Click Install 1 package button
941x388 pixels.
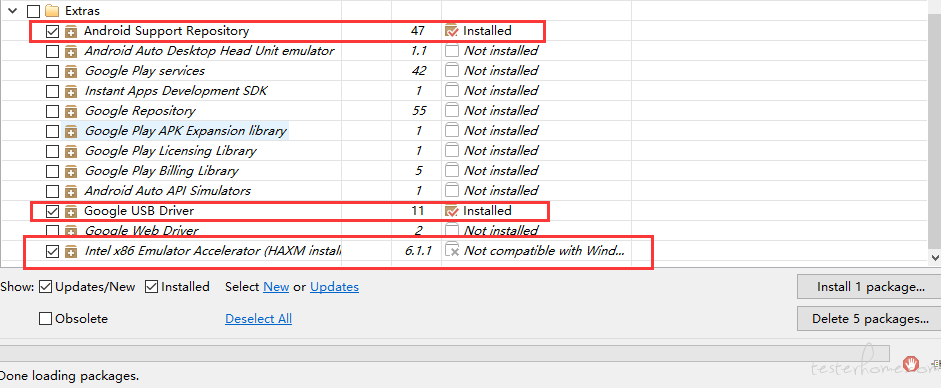(870, 287)
